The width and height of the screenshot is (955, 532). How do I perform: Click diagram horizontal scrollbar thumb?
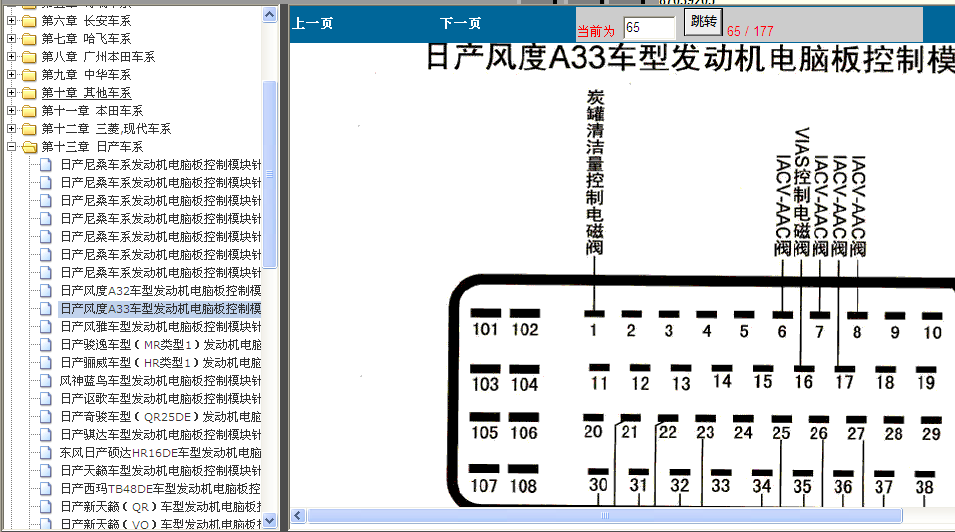tap(605, 516)
